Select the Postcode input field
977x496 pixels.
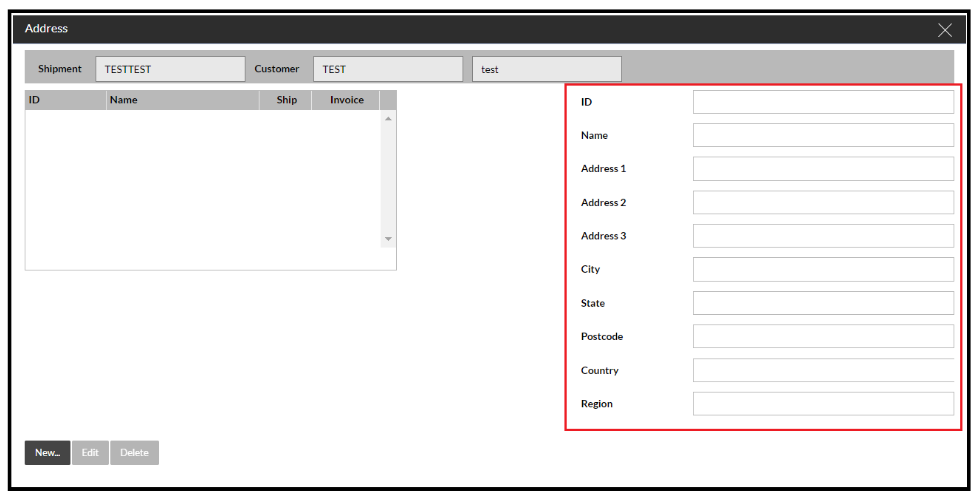pos(822,337)
